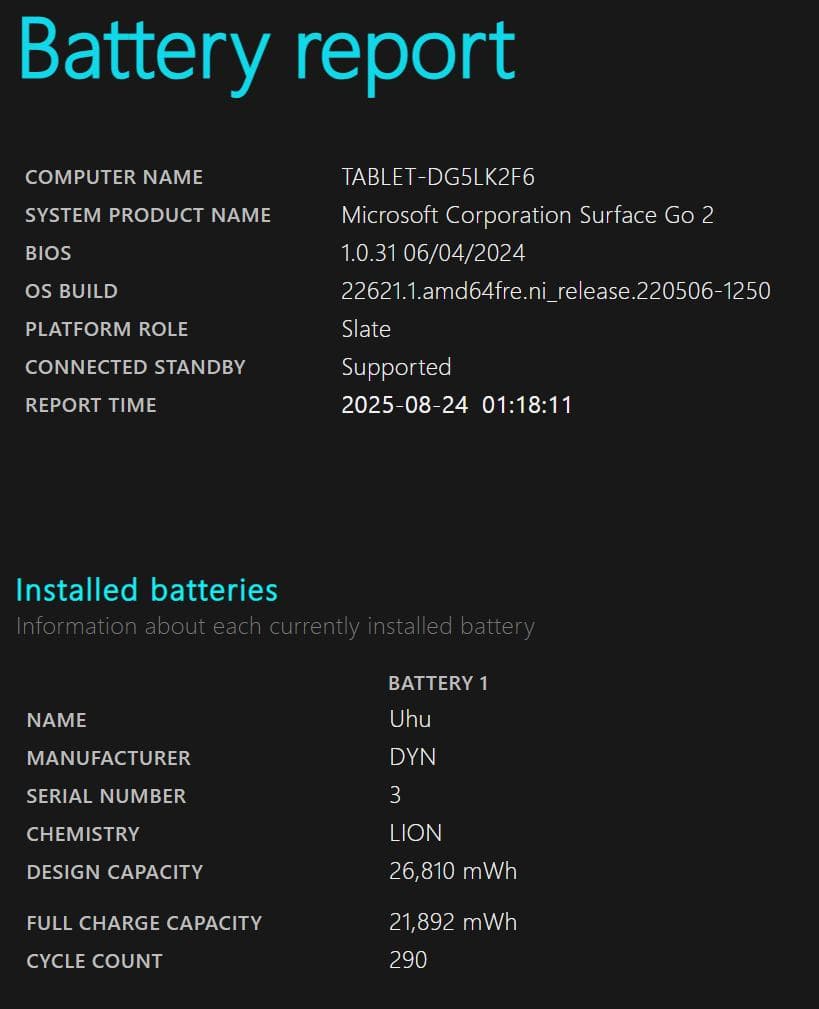The image size is (819, 1009).
Task: Select the Microsoft Corporation Surface Go 2 text
Action: (527, 215)
